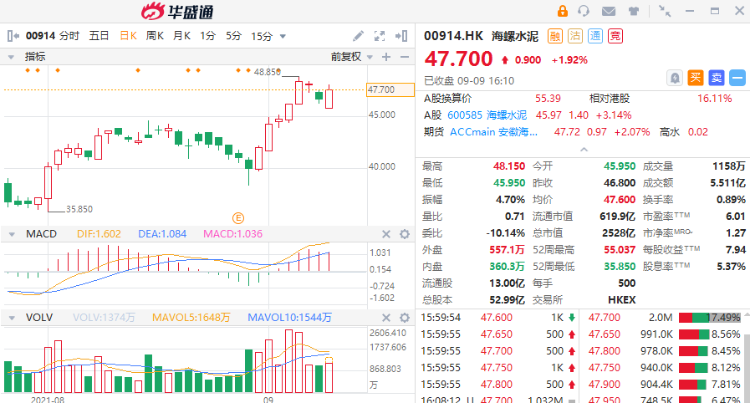Expand chart to fullscreen

point(379,36)
